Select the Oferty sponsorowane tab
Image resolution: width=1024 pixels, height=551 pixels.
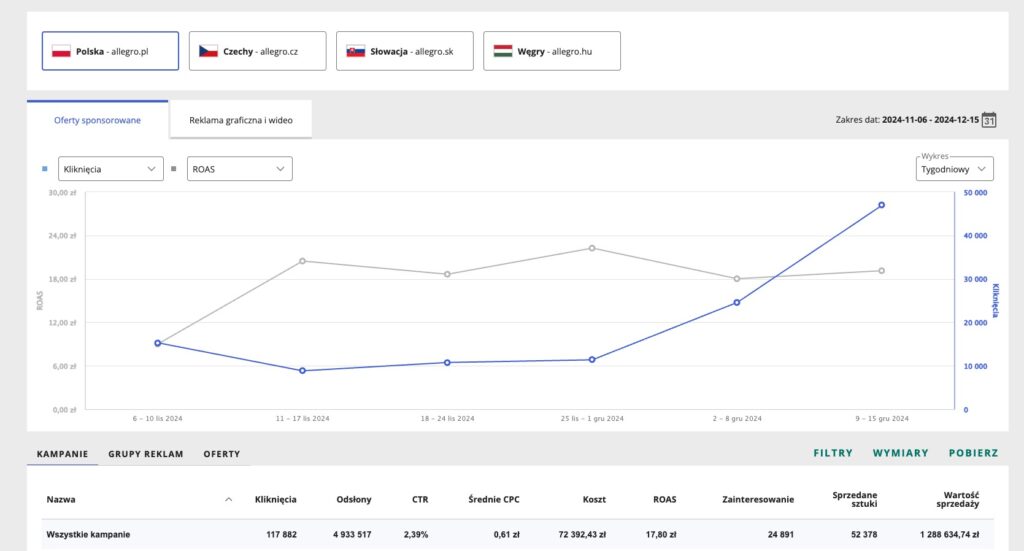click(97, 120)
